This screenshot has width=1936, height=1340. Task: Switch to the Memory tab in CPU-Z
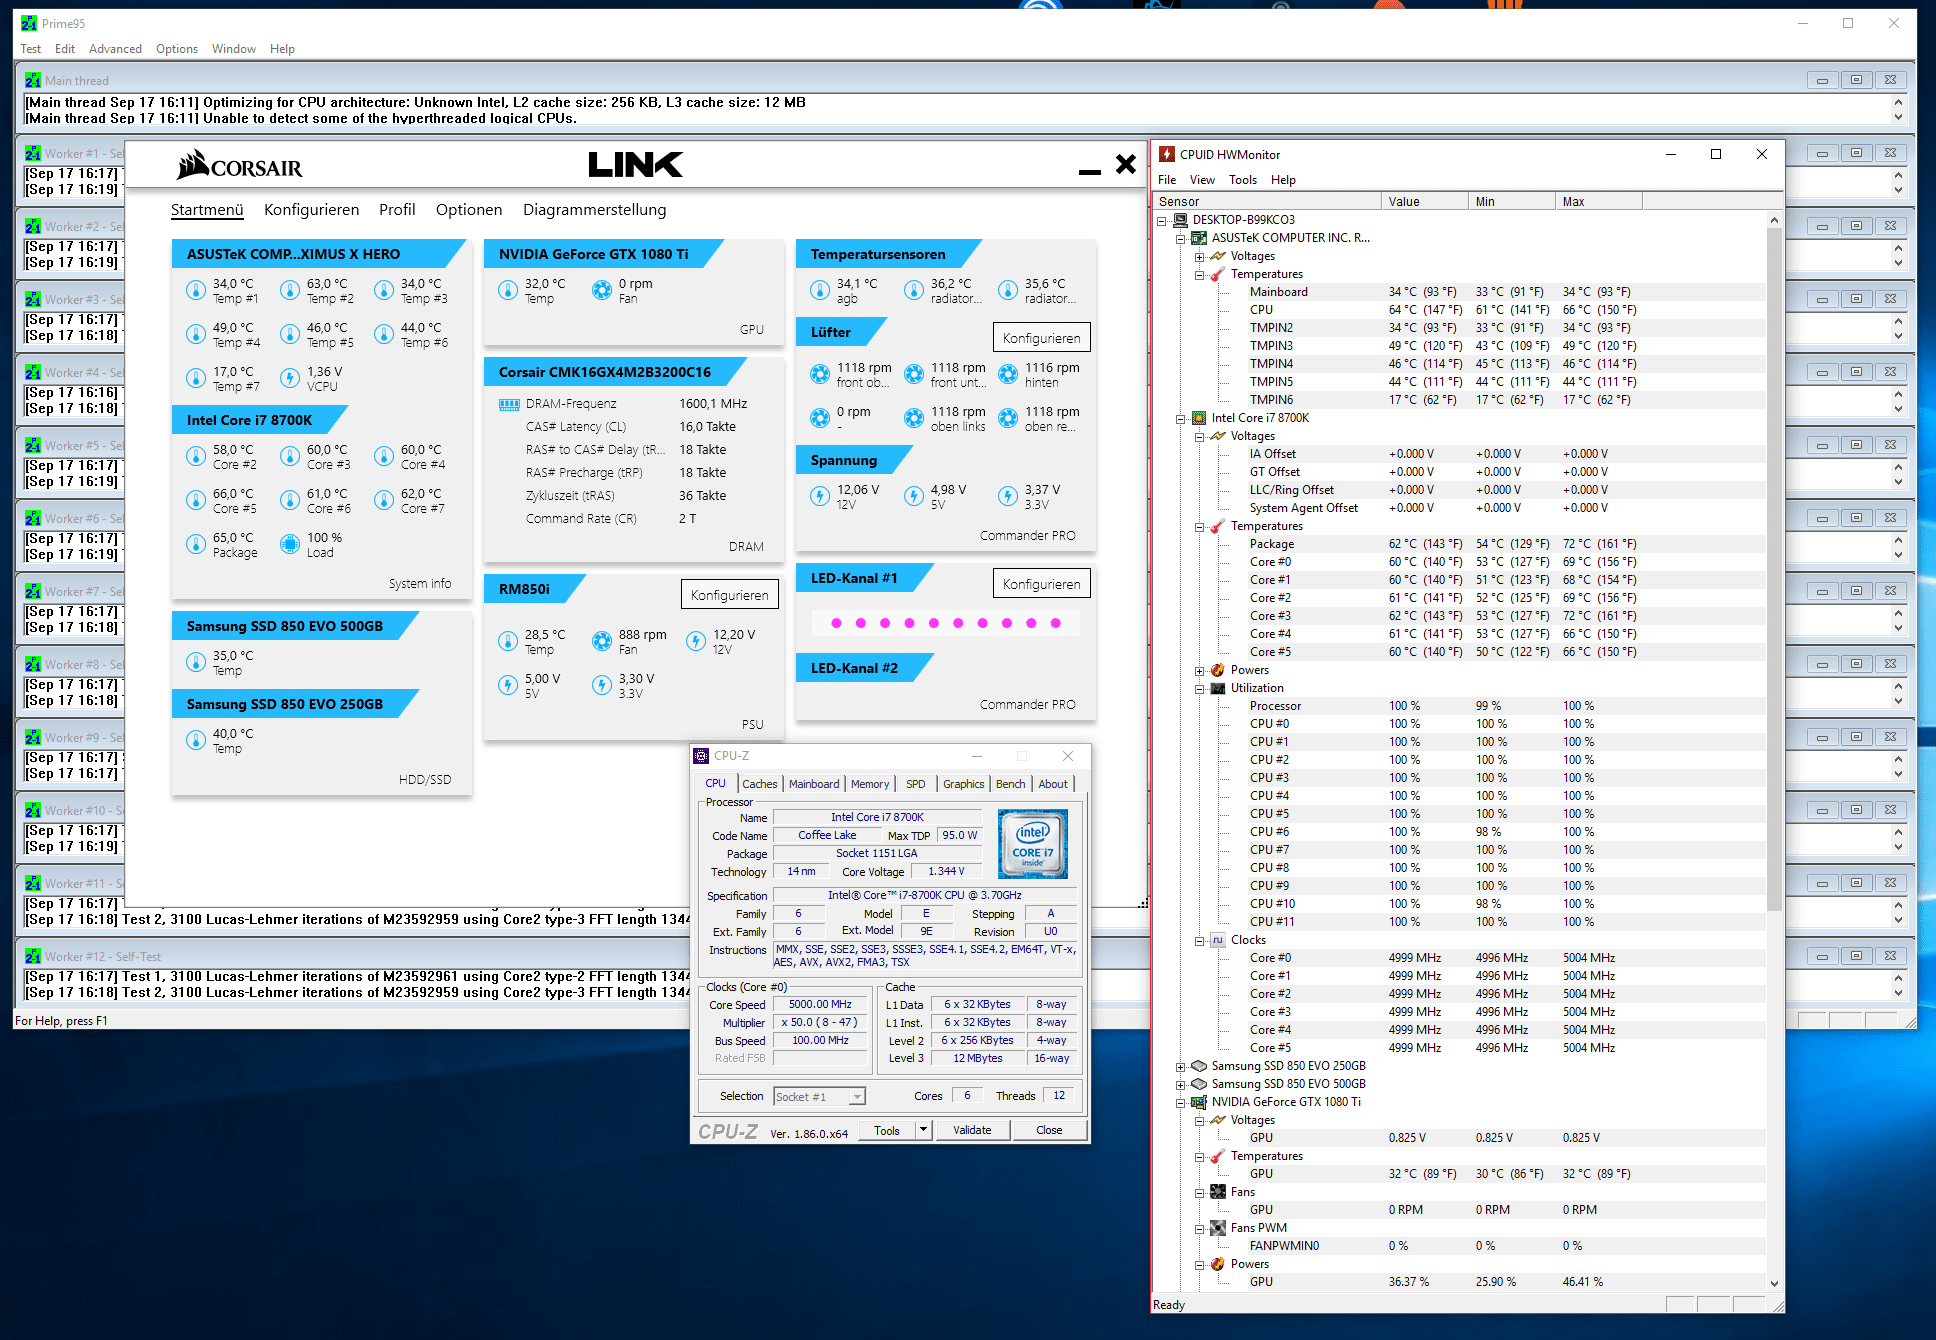[870, 784]
